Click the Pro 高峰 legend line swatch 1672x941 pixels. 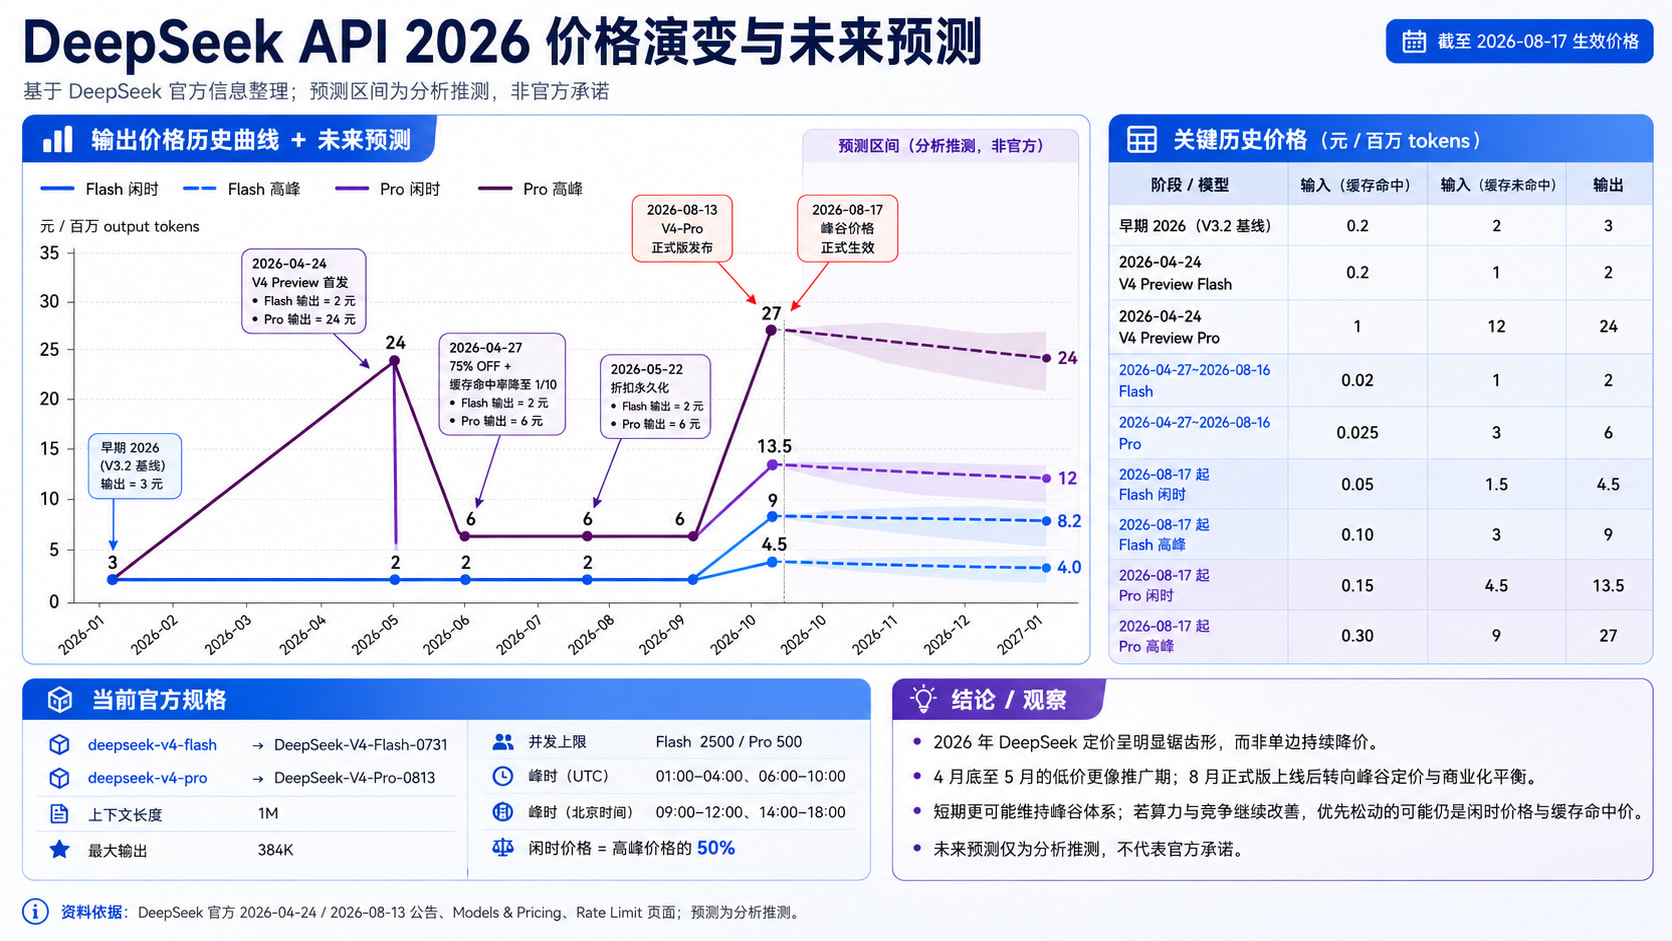[495, 188]
